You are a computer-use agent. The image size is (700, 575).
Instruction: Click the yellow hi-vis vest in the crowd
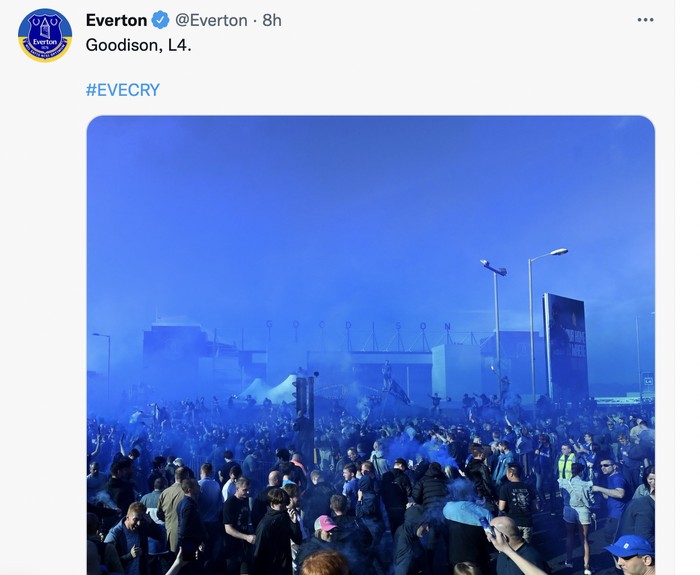tap(567, 465)
